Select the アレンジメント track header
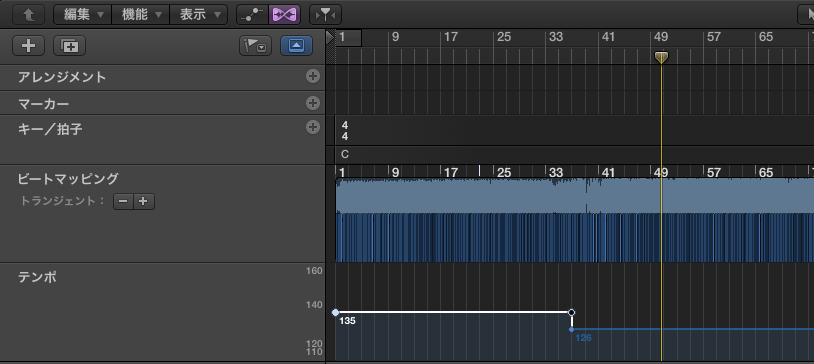Image resolution: width=814 pixels, height=364 pixels. (162, 77)
